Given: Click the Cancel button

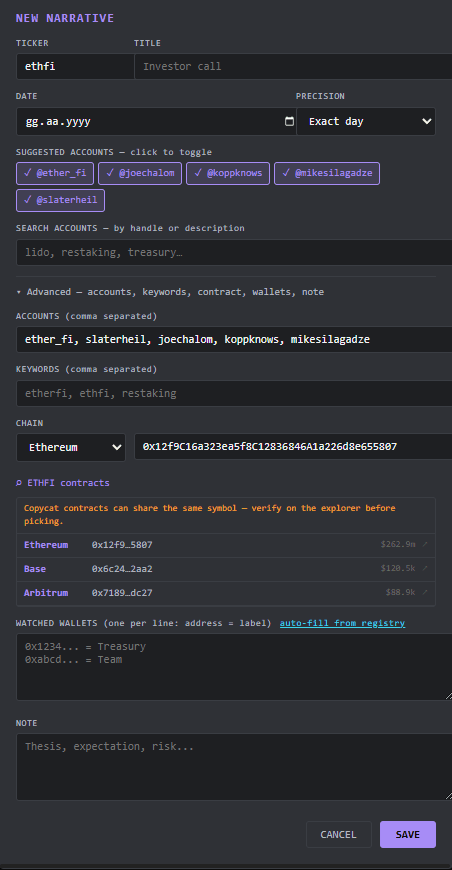Looking at the screenshot, I should click(338, 834).
